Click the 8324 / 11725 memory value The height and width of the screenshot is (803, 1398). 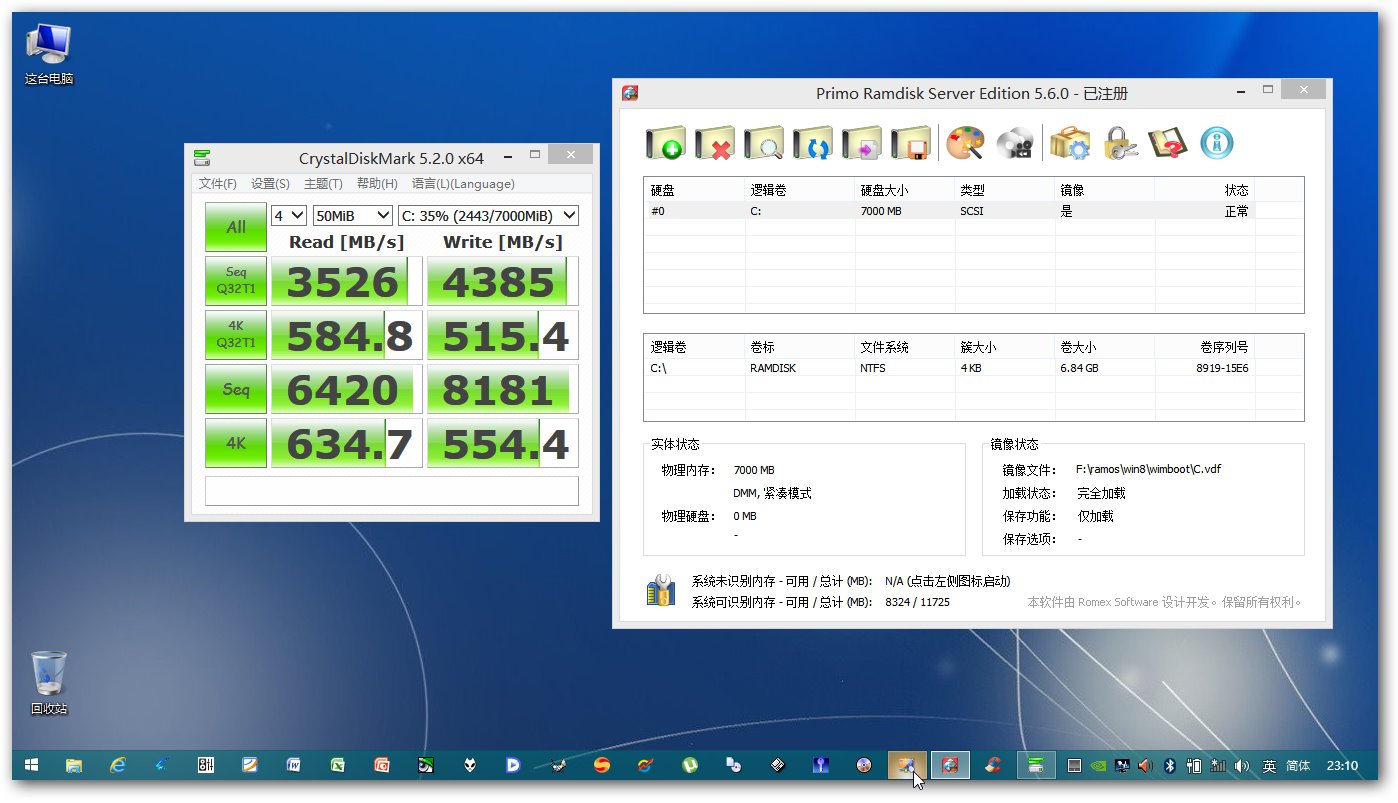917,602
